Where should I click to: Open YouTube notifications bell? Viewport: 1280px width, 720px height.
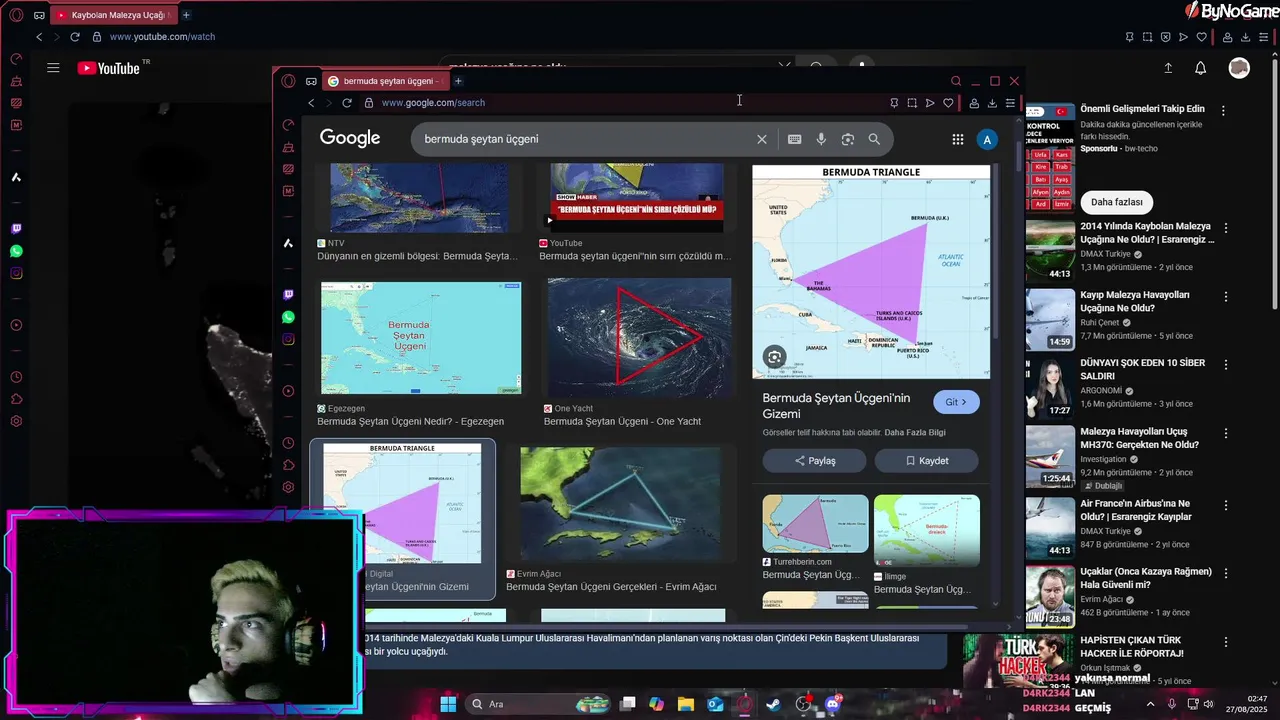point(1201,68)
